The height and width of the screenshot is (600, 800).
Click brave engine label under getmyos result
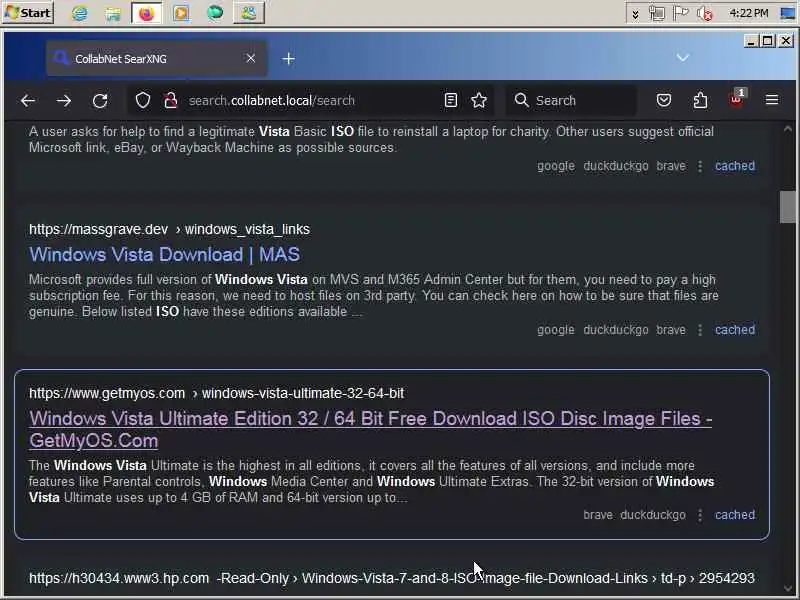598,515
